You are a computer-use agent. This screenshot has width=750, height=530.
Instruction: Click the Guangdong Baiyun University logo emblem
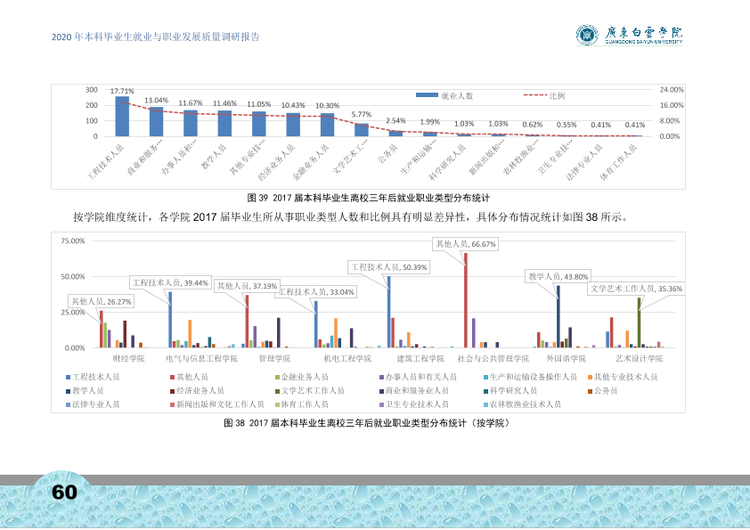click(x=587, y=35)
